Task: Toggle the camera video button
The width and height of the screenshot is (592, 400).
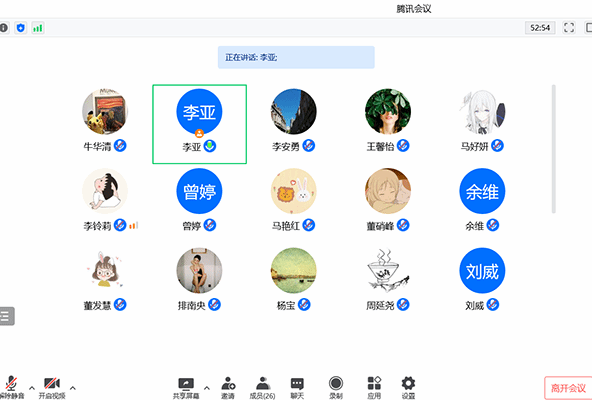Action: point(52,388)
